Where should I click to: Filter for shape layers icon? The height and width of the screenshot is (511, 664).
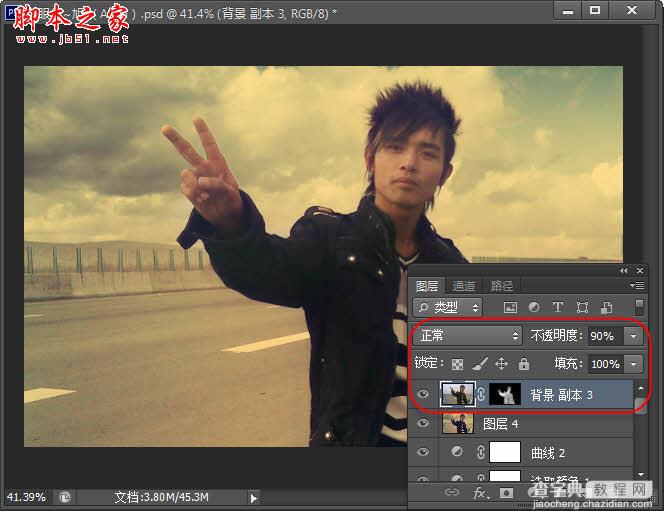pyautogui.click(x=582, y=307)
